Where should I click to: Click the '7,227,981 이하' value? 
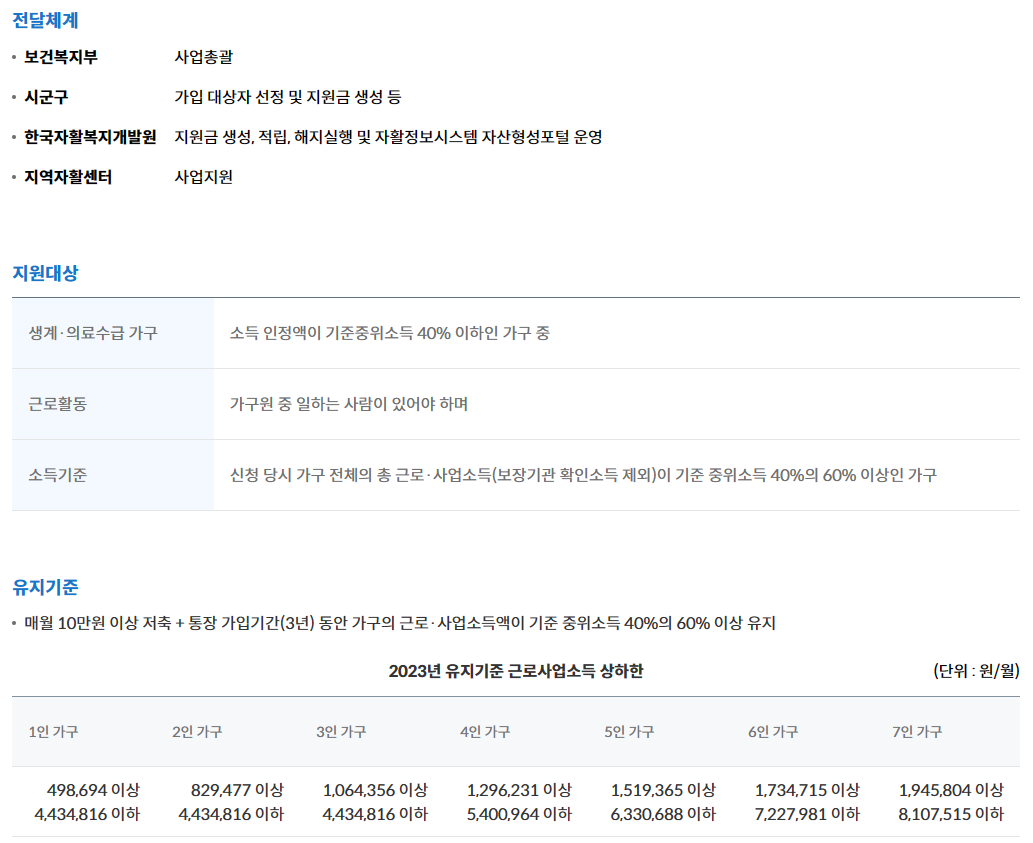[x=807, y=815]
